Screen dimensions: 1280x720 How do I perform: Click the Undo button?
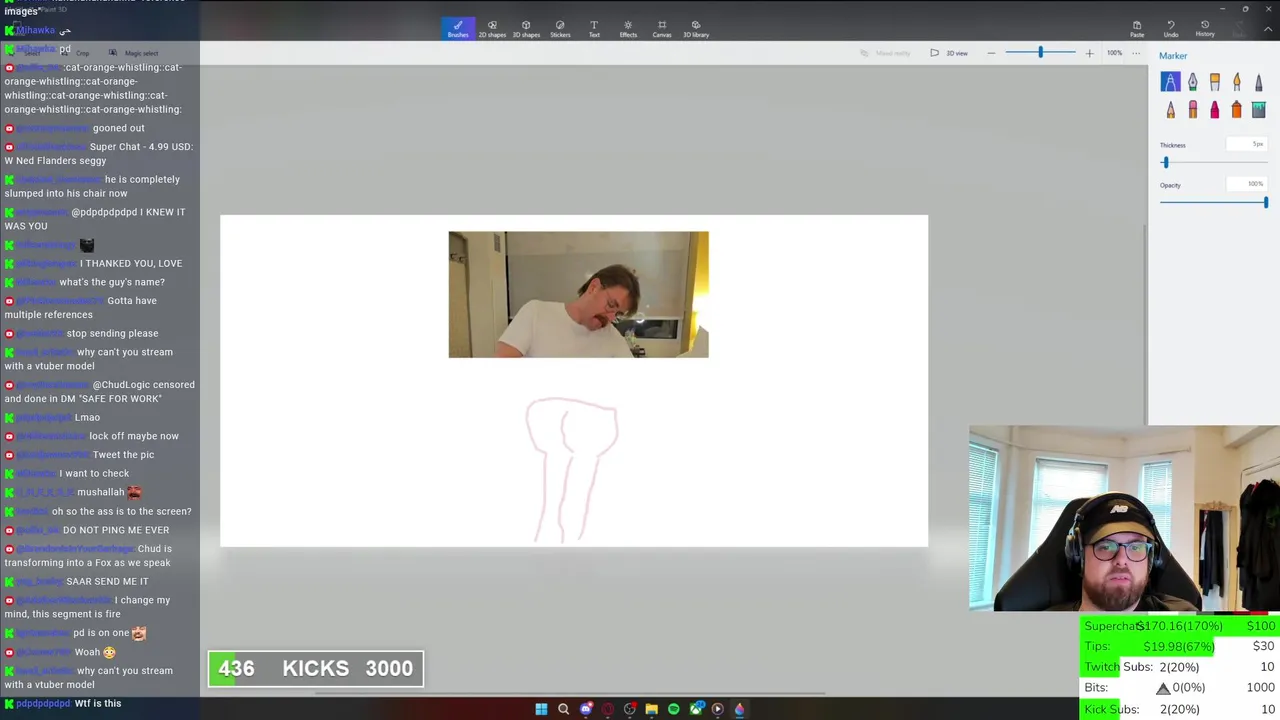pyautogui.click(x=1171, y=29)
